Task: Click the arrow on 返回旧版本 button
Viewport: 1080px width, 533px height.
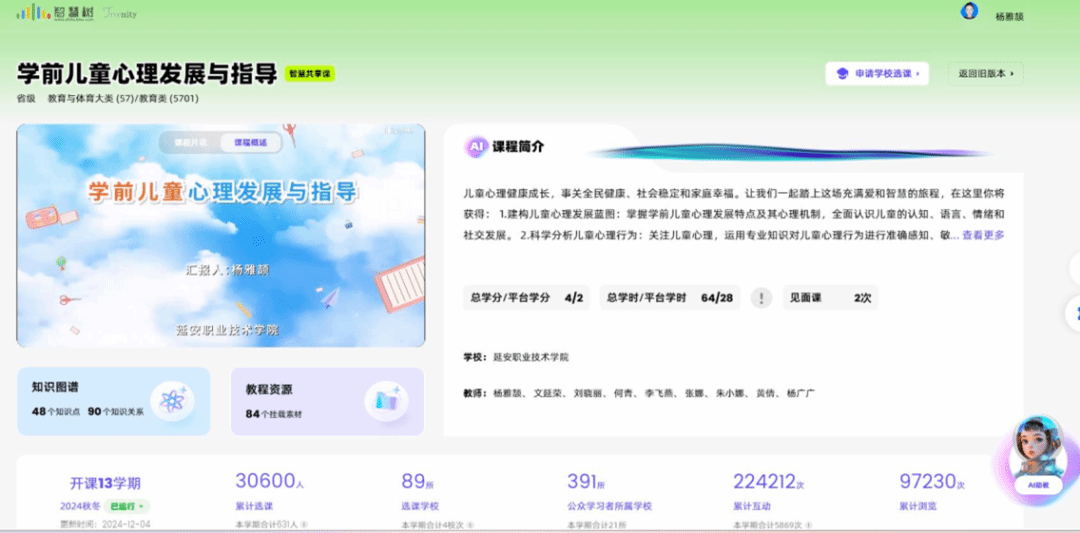Action: click(1012, 74)
